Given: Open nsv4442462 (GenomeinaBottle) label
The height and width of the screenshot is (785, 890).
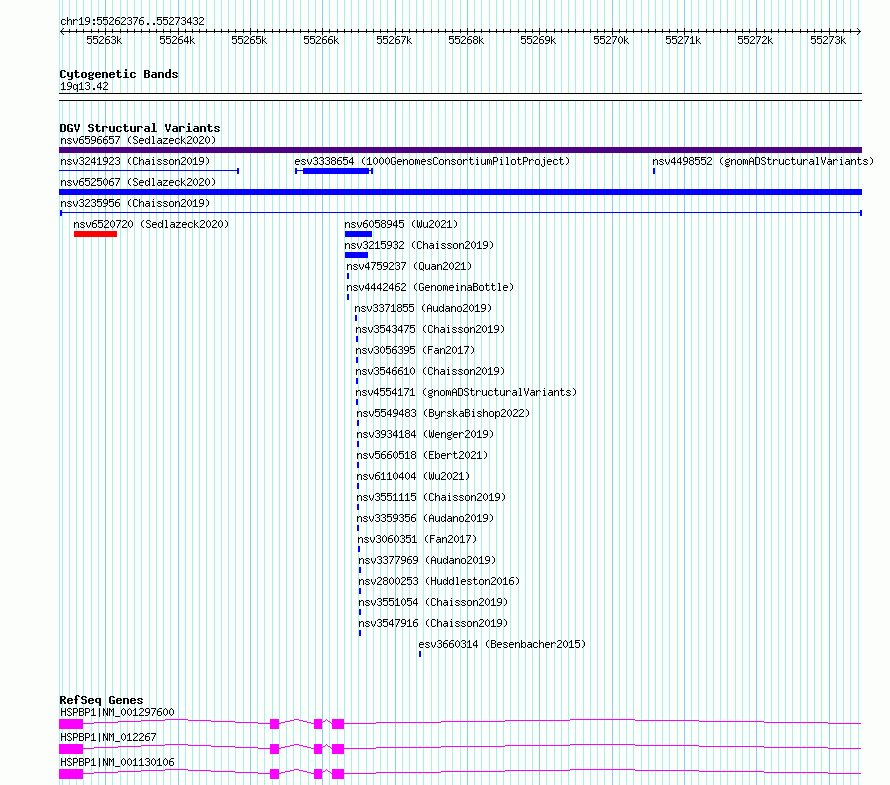Looking at the screenshot, I should 430,287.
